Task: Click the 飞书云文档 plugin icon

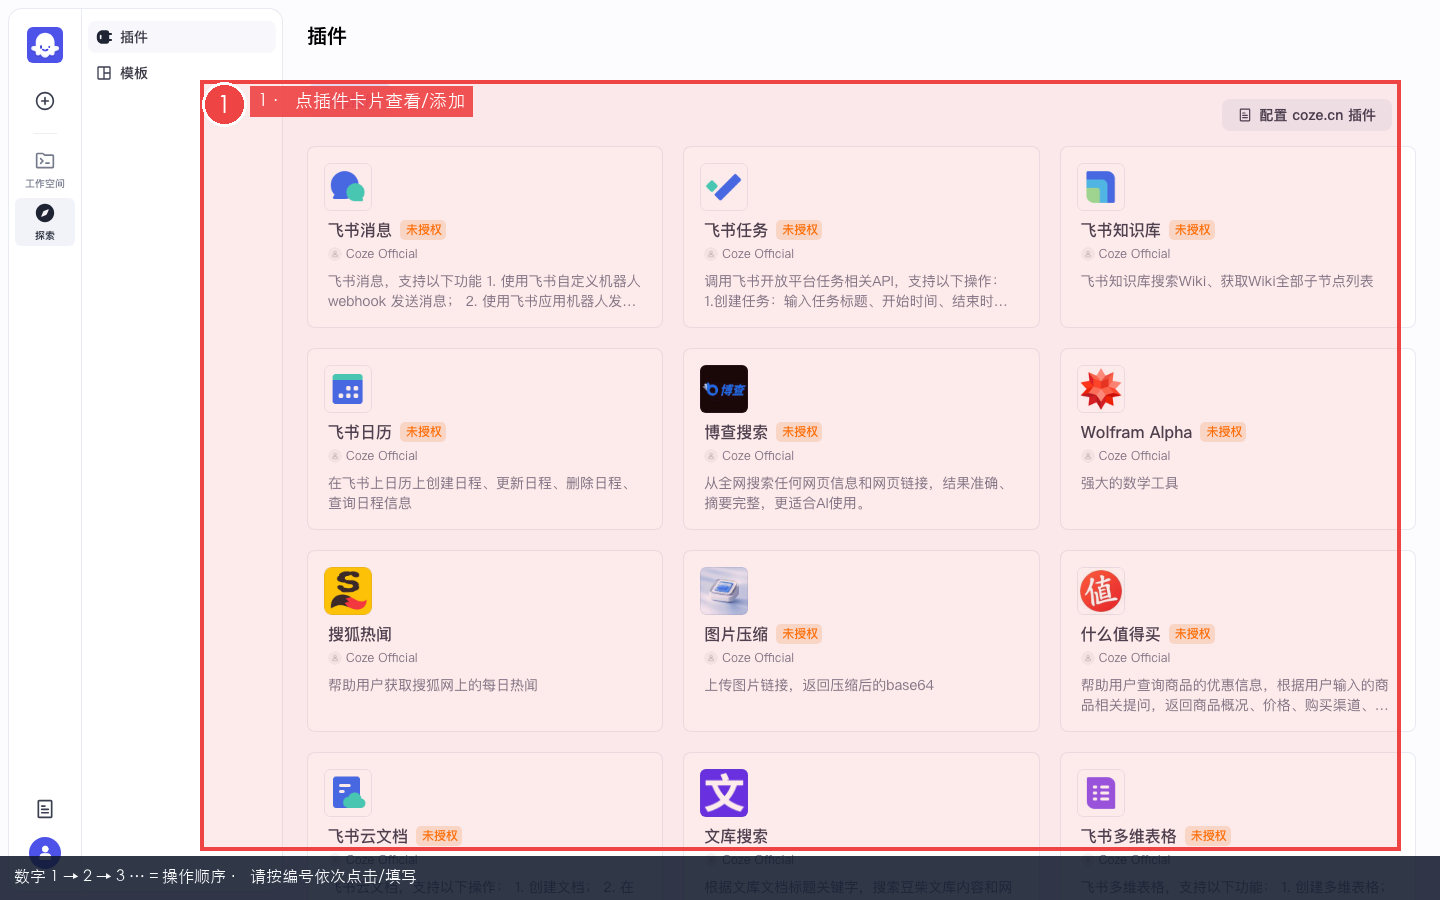Action: [348, 793]
